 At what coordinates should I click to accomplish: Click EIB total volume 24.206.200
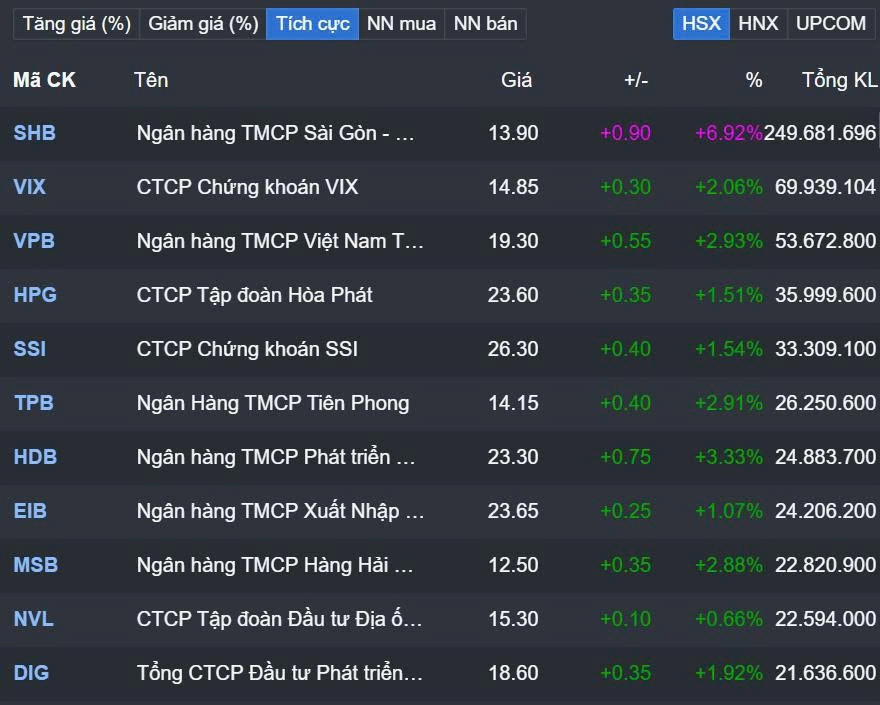pos(826,511)
